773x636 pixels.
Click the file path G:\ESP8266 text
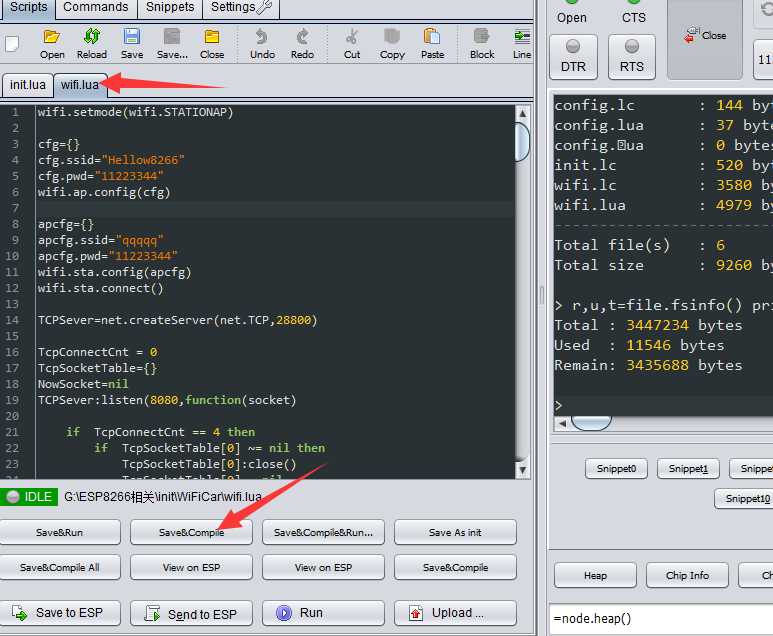click(163, 496)
